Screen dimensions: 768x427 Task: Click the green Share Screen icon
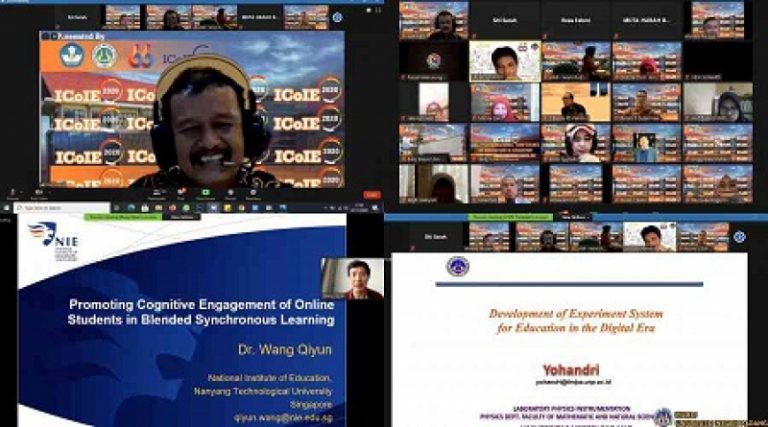[x=206, y=193]
